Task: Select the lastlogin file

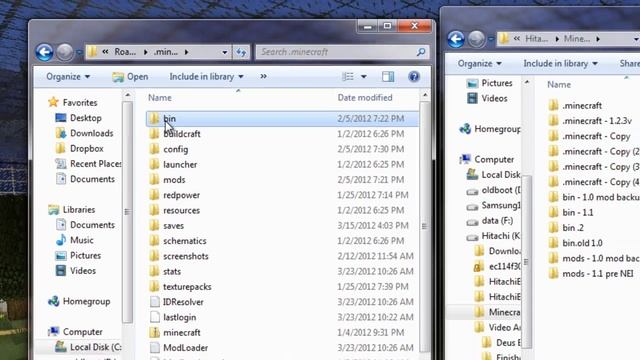Action: [282, 317]
